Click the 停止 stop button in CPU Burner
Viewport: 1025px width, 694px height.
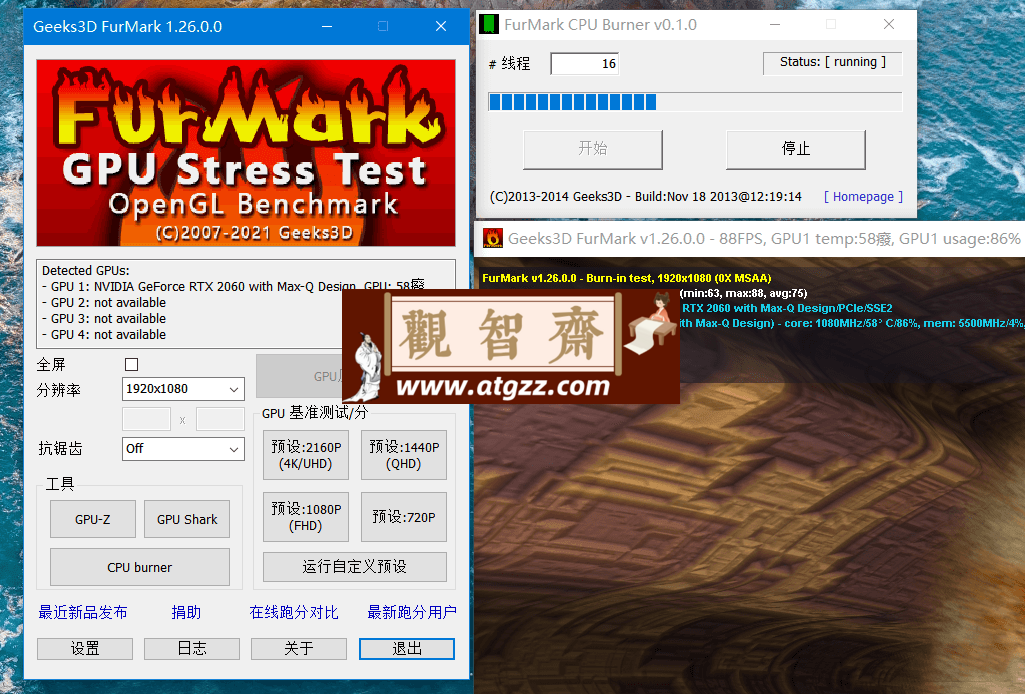[796, 149]
